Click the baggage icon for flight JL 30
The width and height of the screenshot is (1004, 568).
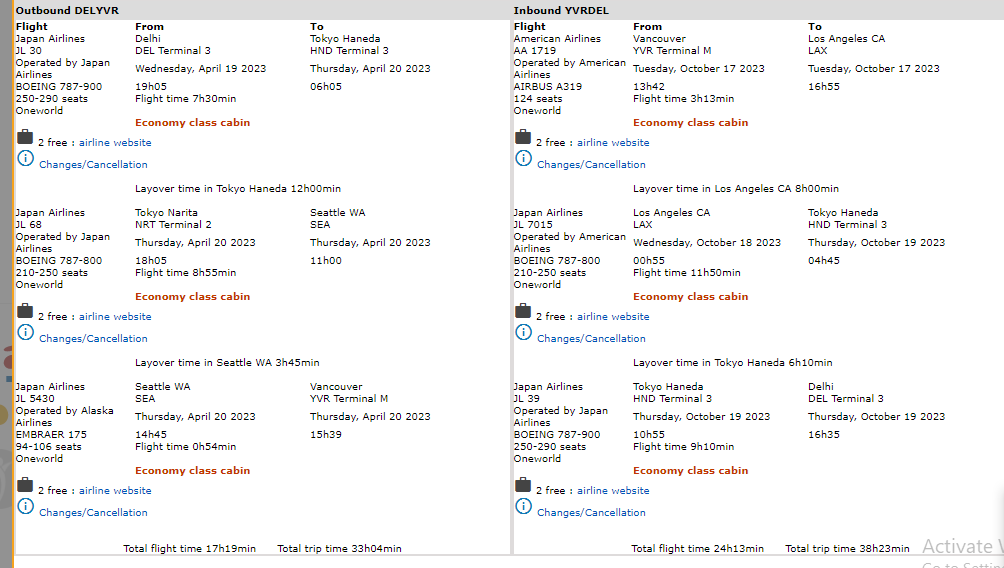25,137
